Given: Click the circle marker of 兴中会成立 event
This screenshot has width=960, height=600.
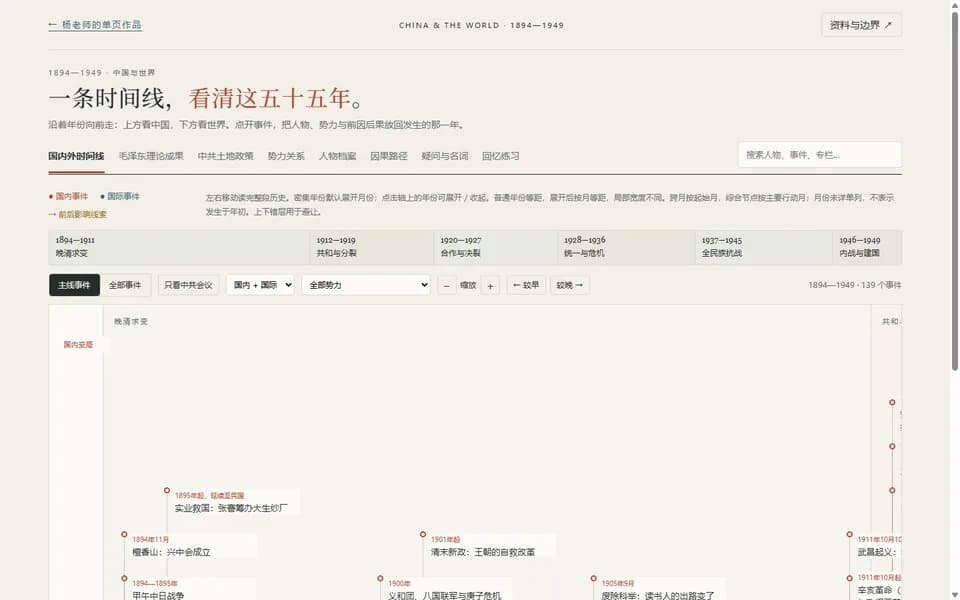Looking at the screenshot, I should 124,534.
